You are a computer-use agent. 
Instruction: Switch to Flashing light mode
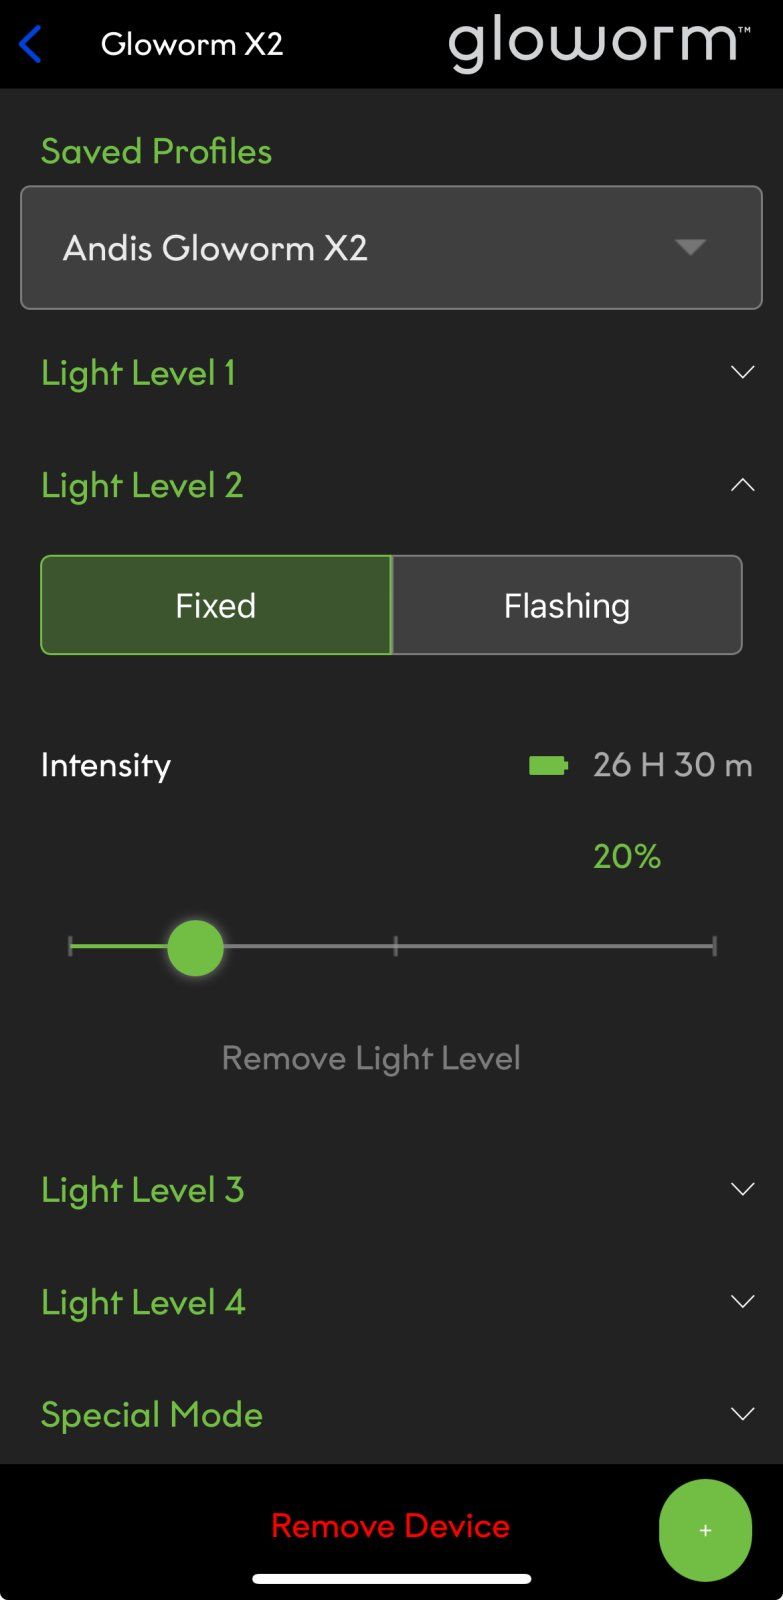point(567,605)
